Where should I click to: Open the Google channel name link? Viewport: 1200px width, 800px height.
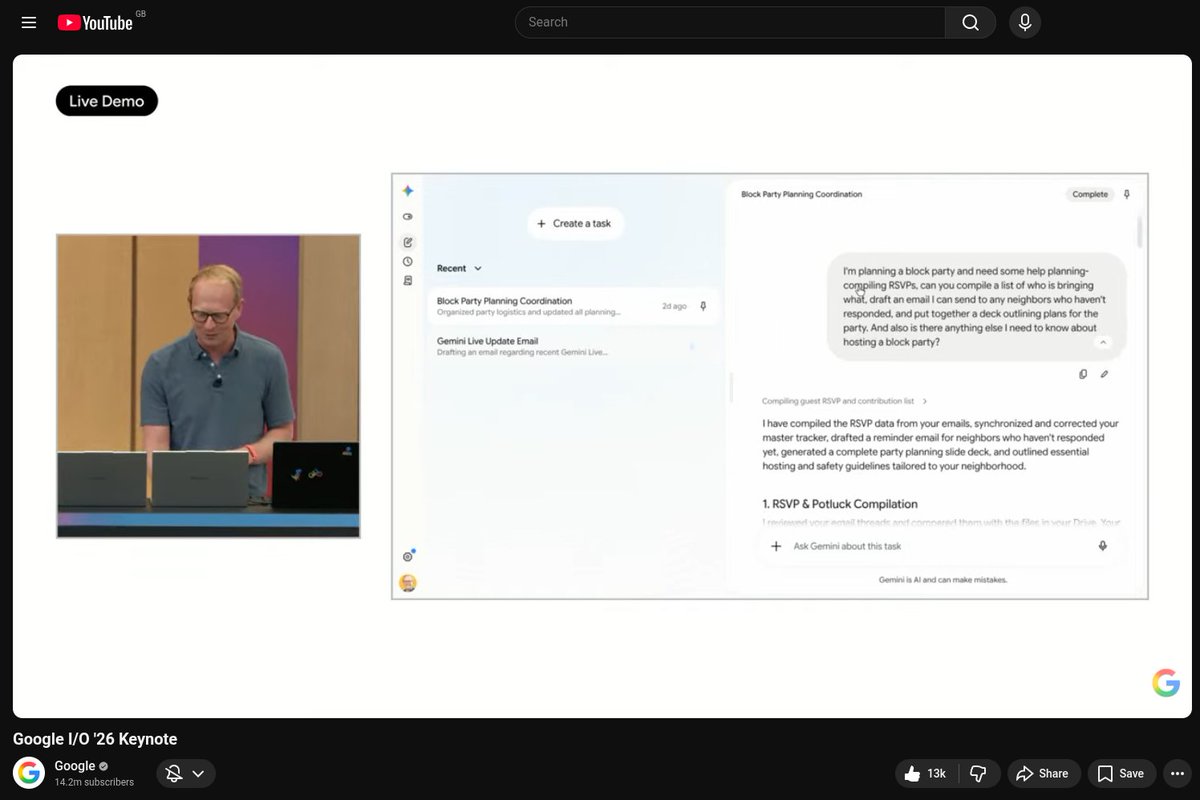[75, 766]
